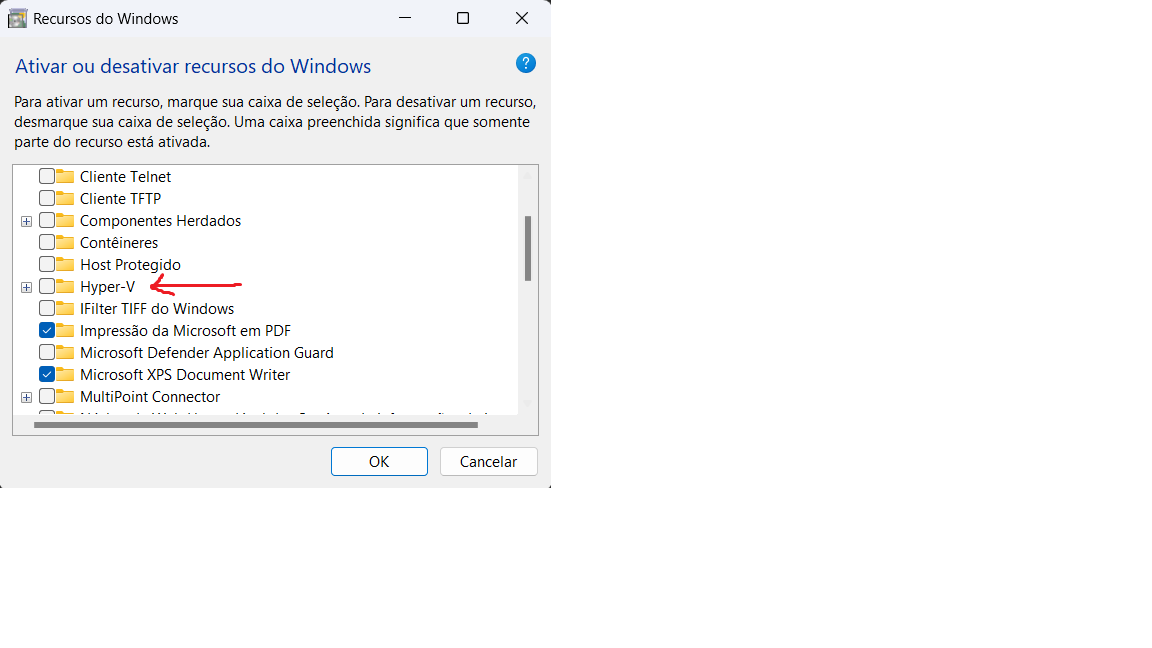Expand the MultiPoint Connector tree node
The height and width of the screenshot is (648, 1152).
click(x=26, y=397)
